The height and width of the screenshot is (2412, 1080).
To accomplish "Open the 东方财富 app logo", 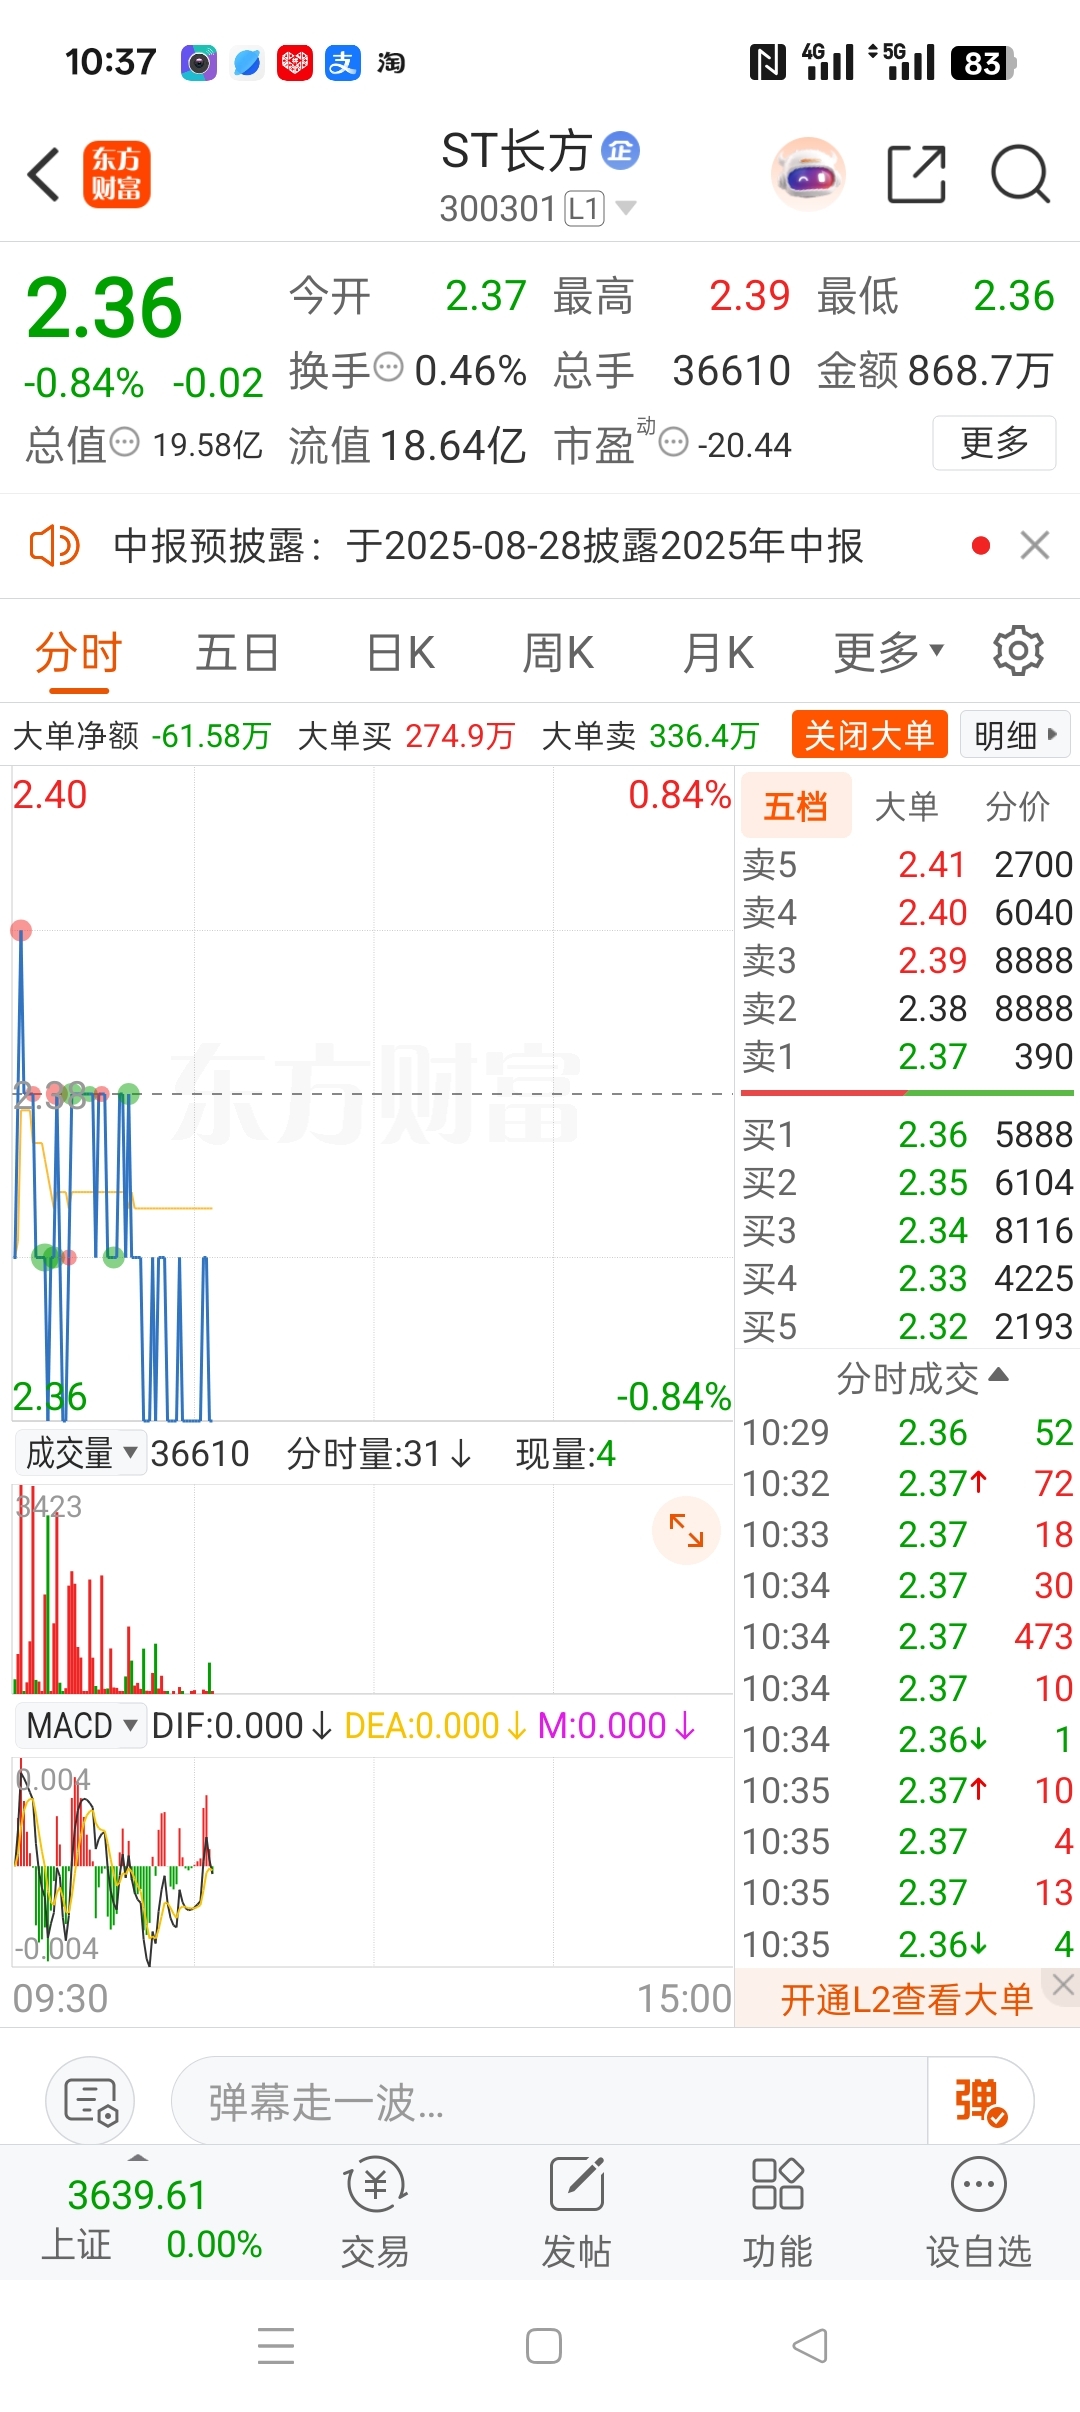I will 117,174.
